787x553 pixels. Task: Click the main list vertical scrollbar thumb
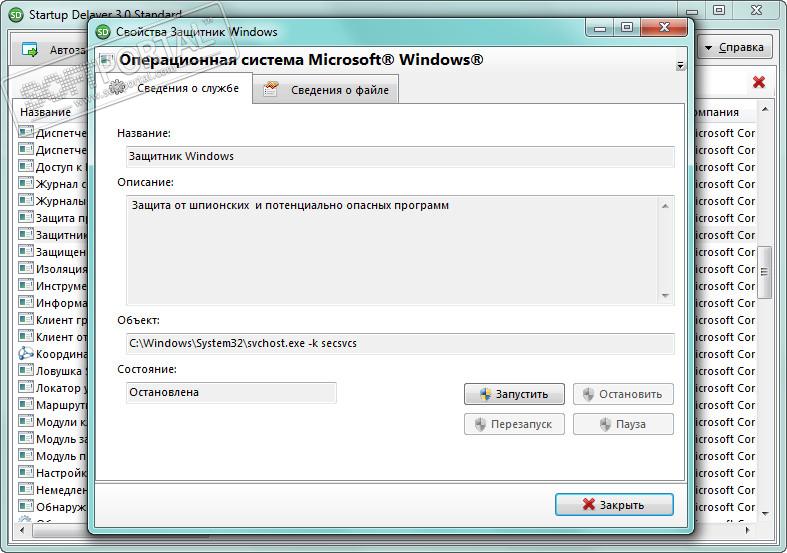[764, 271]
